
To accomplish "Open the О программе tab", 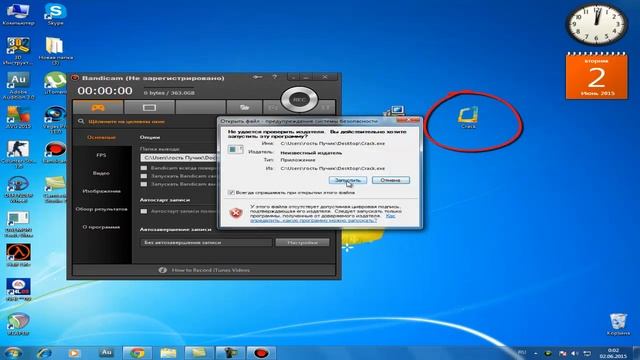I will pos(102,227).
